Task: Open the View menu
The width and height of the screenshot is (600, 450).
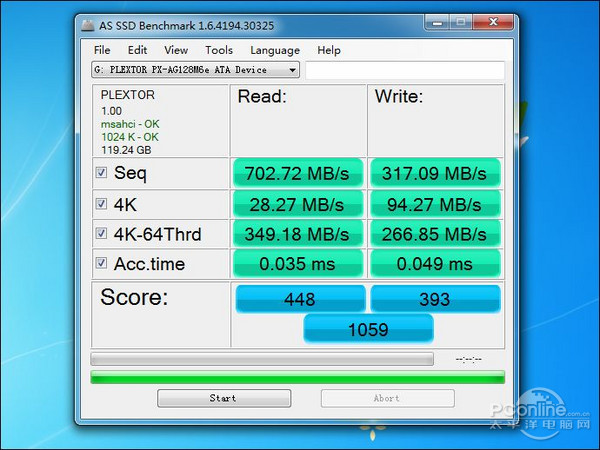Action: [176, 50]
